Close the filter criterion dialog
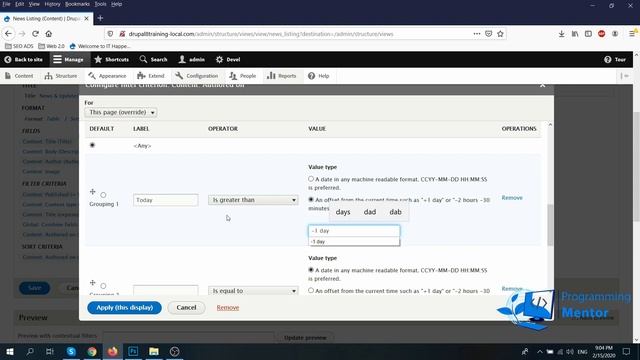This screenshot has height=360, width=640. coord(542,85)
